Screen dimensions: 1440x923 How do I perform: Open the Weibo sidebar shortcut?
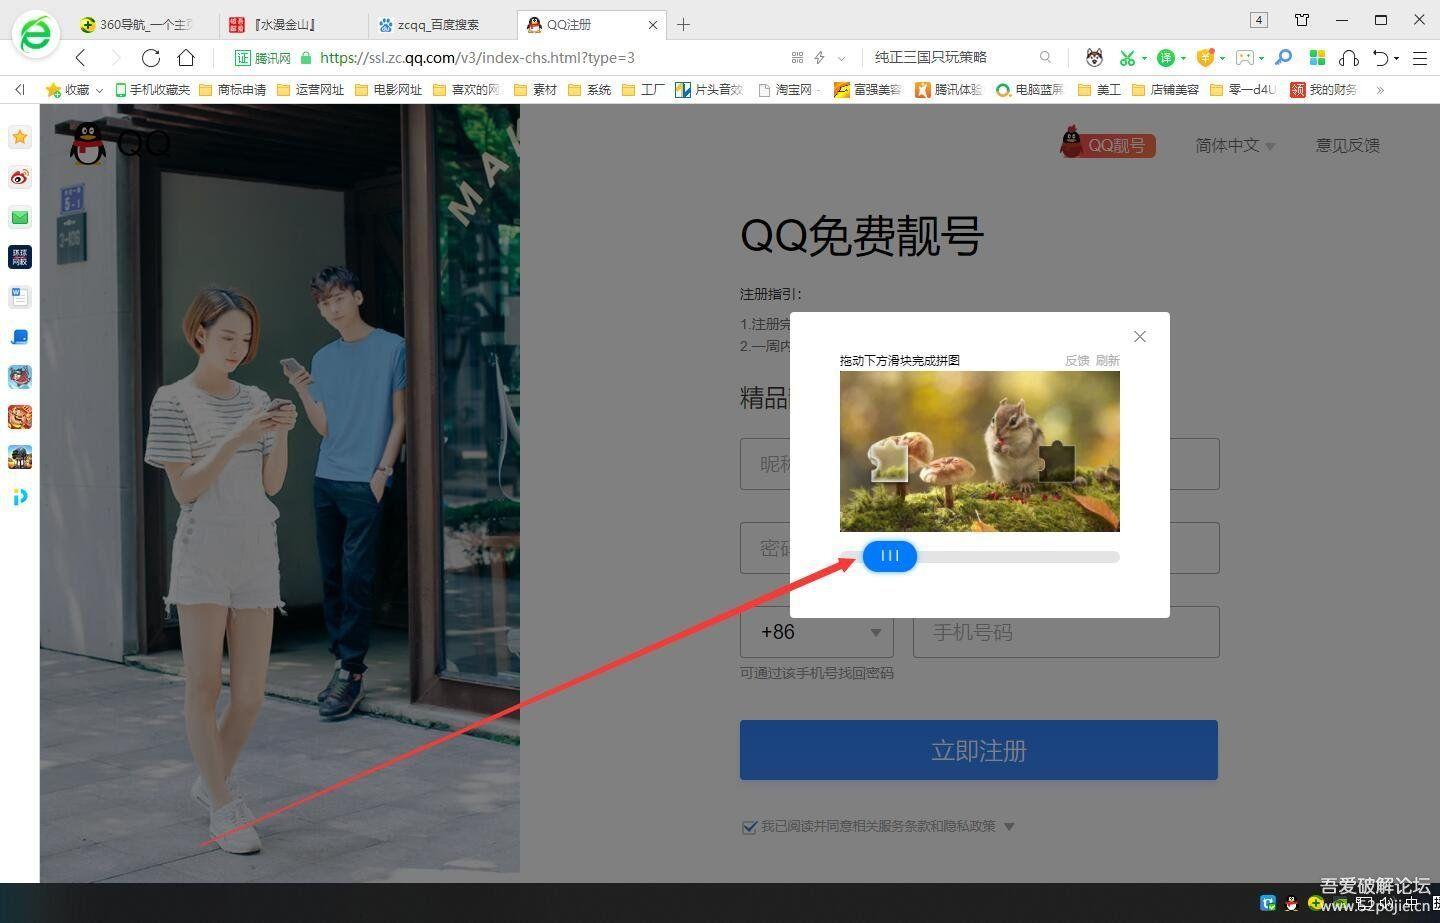pyautogui.click(x=20, y=178)
